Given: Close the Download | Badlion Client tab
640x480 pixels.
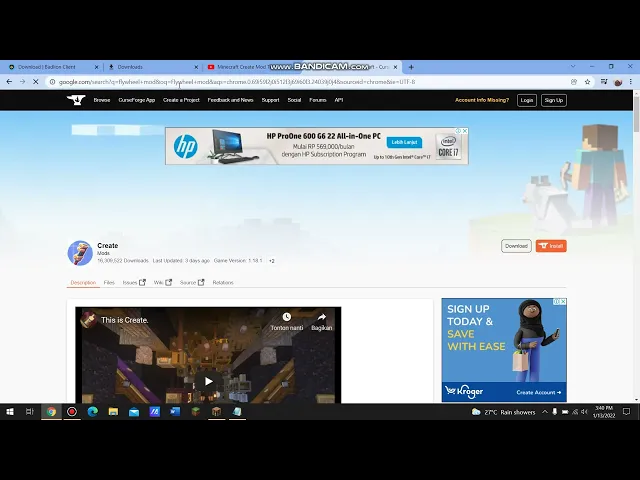Looking at the screenshot, I should click(x=96, y=67).
